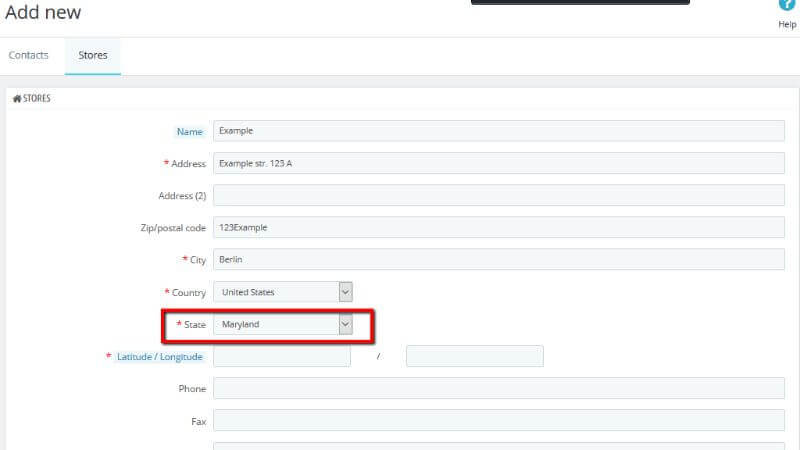
Task: Click the Latitude / Longitude label
Action: click(x=160, y=357)
